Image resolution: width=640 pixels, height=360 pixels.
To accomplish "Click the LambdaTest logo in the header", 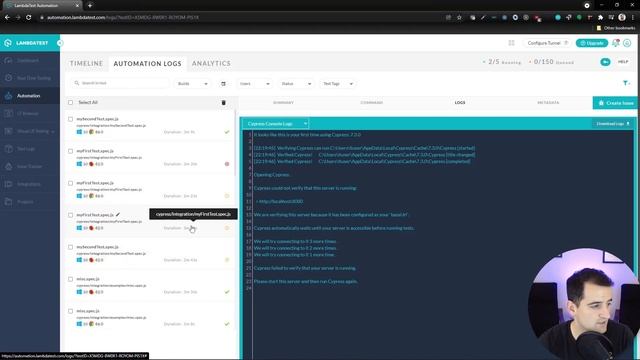I will [x=26, y=43].
